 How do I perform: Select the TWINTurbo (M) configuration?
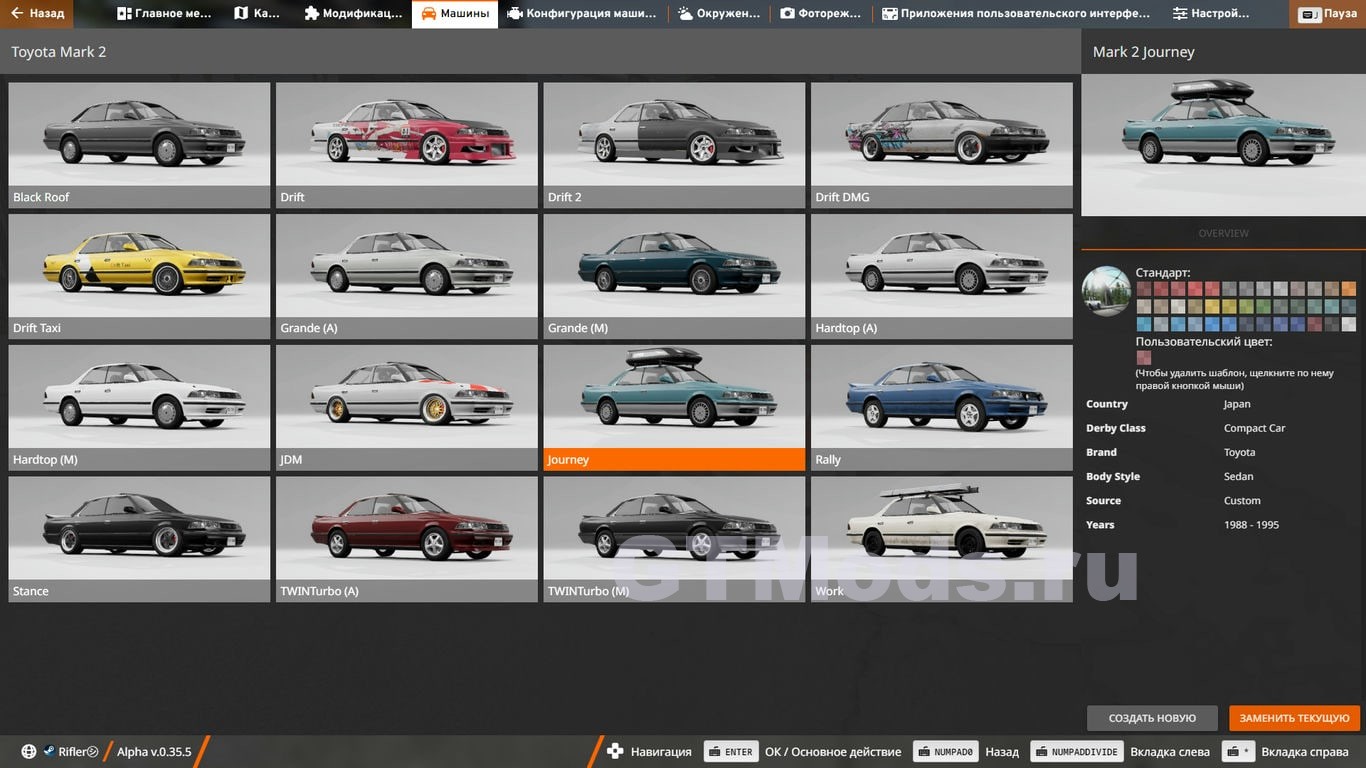(x=674, y=539)
